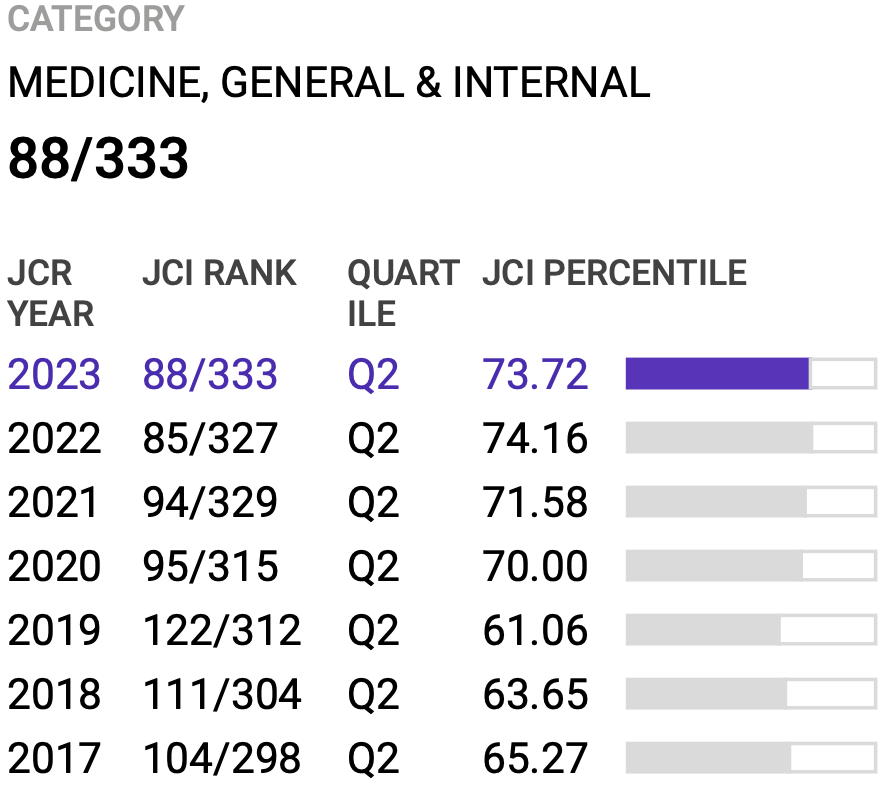Click the JCI RANK column header
The width and height of the screenshot is (892, 786).
coord(219,273)
